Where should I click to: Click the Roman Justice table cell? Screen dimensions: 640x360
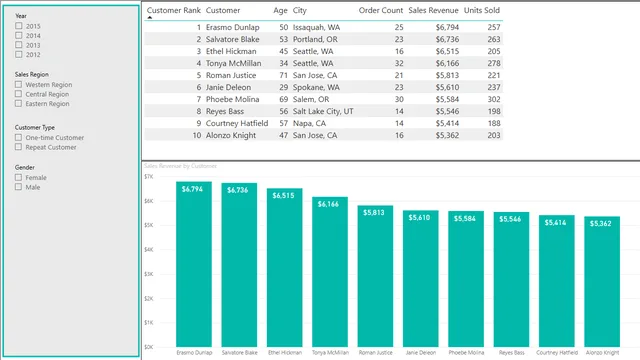(231, 75)
